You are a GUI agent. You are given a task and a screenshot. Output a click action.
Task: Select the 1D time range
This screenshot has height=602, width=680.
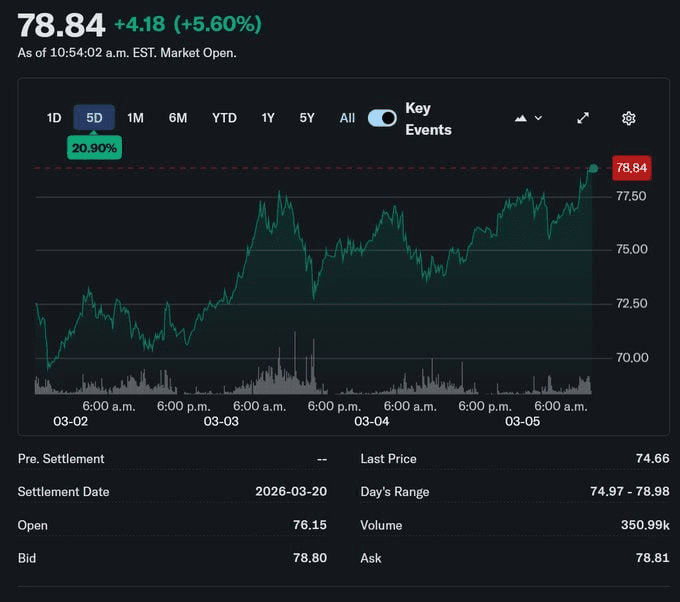coord(54,118)
